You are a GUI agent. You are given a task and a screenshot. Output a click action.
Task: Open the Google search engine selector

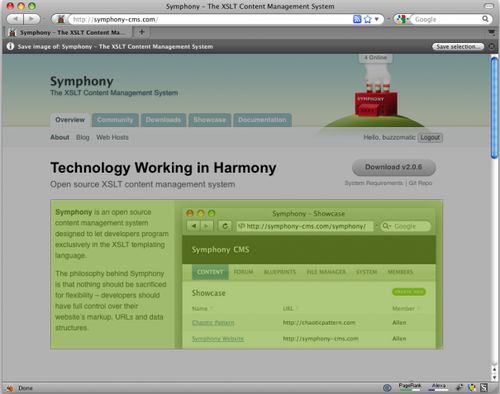tap(402, 19)
